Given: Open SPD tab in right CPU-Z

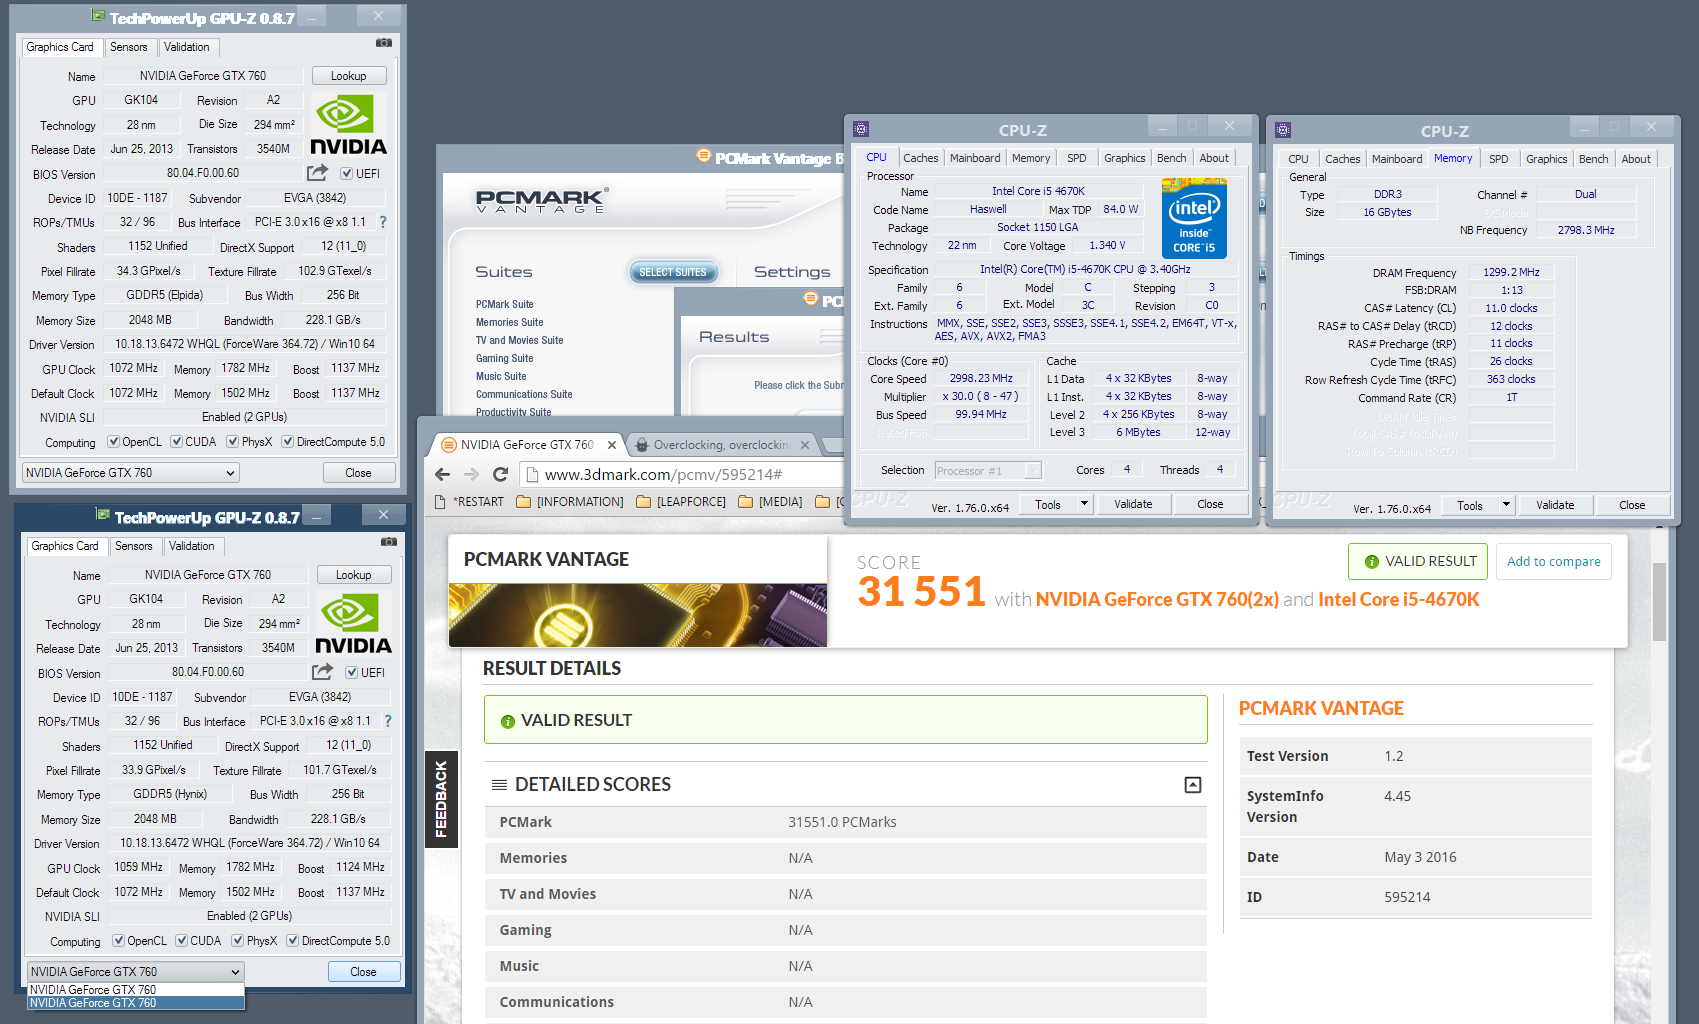Looking at the screenshot, I should coord(1499,159).
